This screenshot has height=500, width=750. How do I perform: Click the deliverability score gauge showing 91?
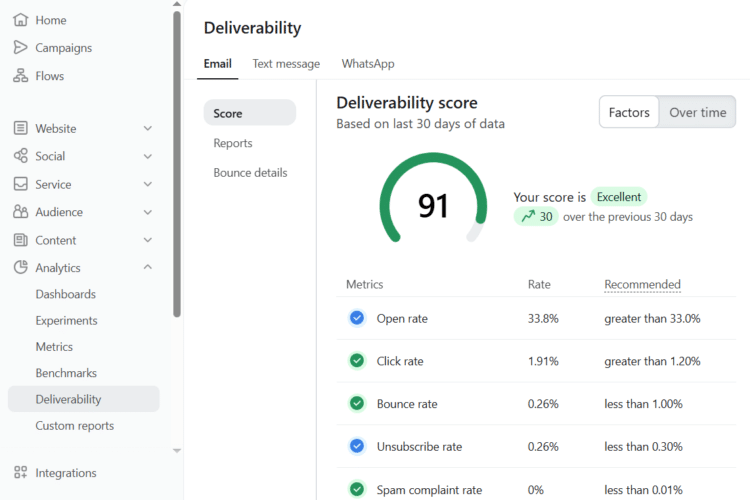tap(433, 199)
